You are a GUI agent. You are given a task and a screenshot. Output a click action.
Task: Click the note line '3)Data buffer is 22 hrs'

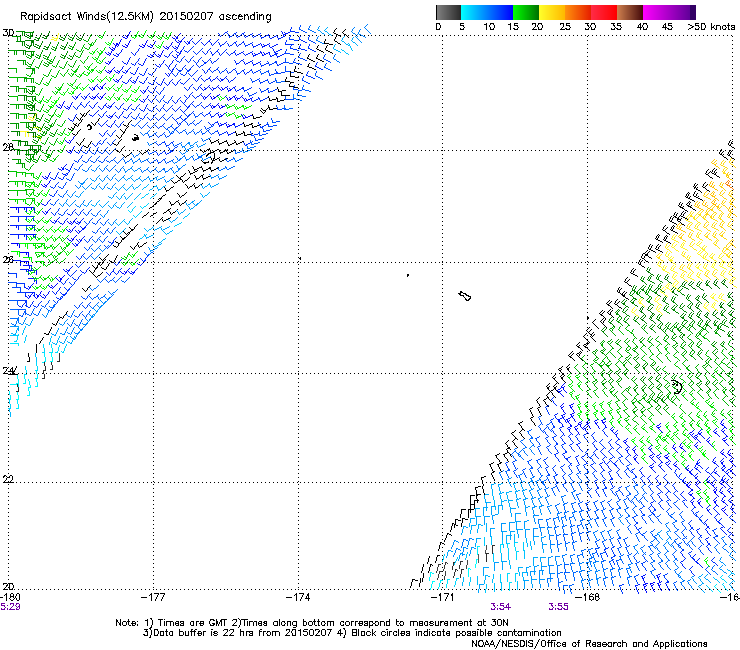[x=352, y=633]
